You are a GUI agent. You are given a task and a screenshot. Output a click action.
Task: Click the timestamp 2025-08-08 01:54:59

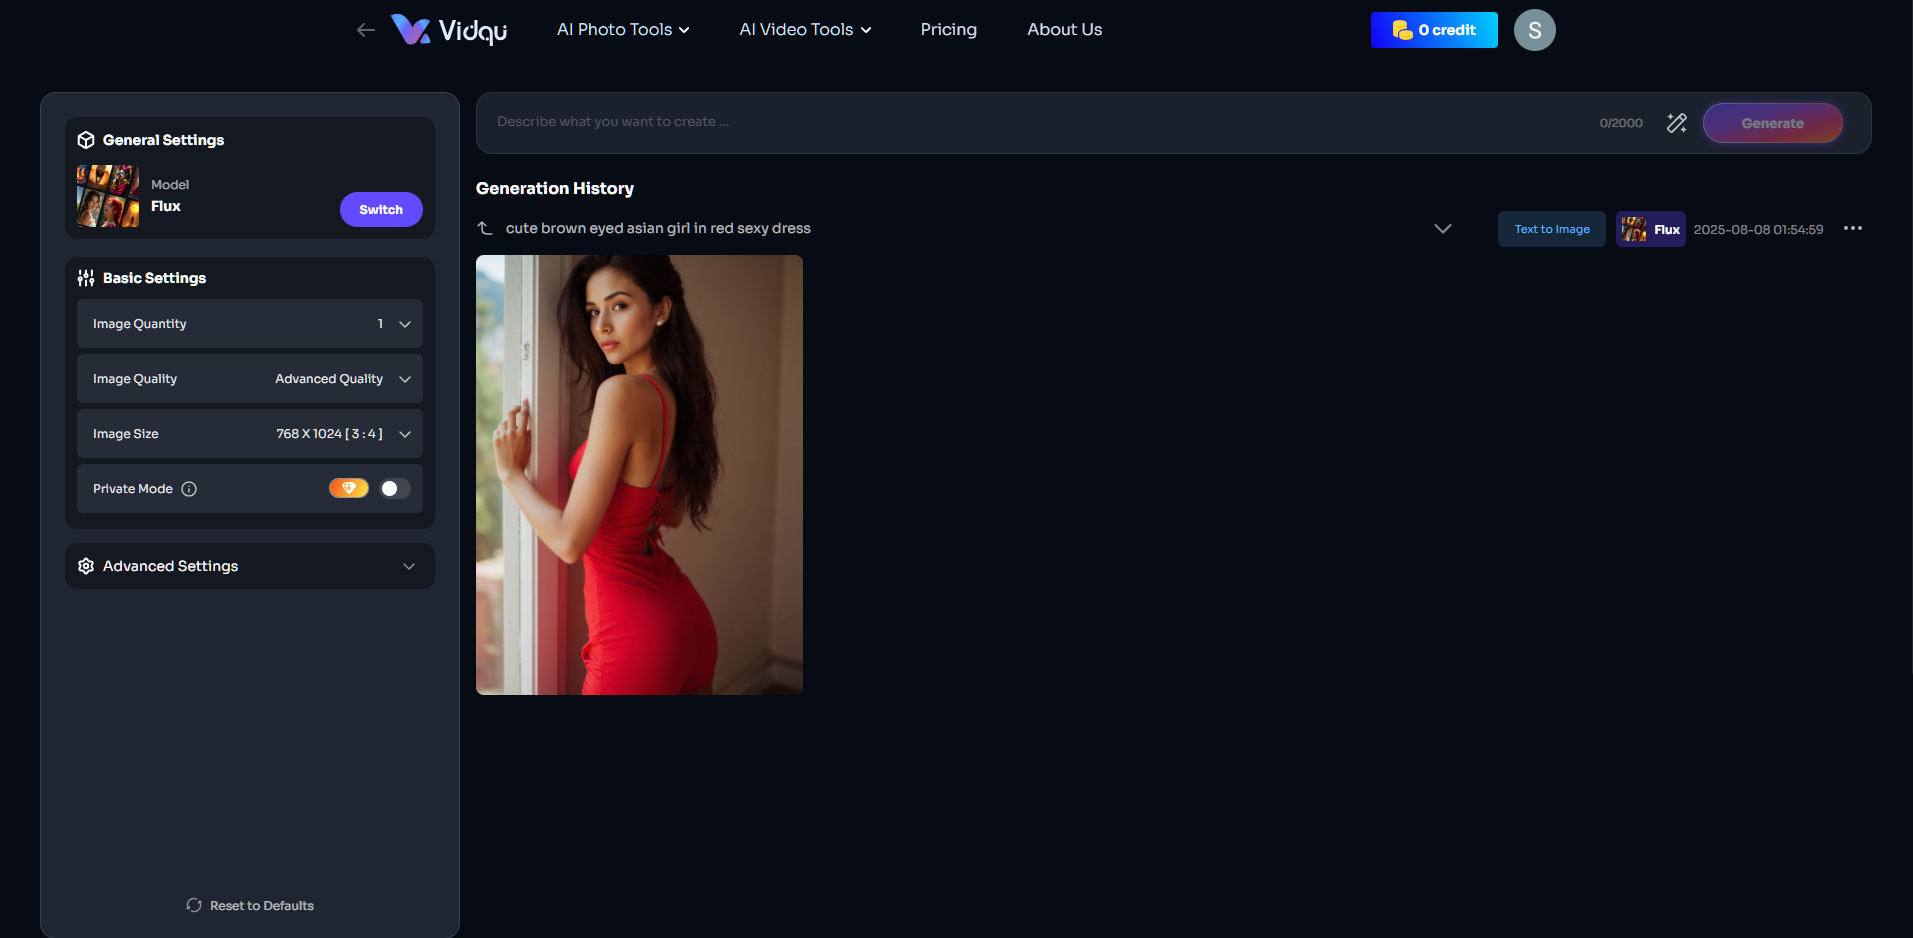(1758, 229)
